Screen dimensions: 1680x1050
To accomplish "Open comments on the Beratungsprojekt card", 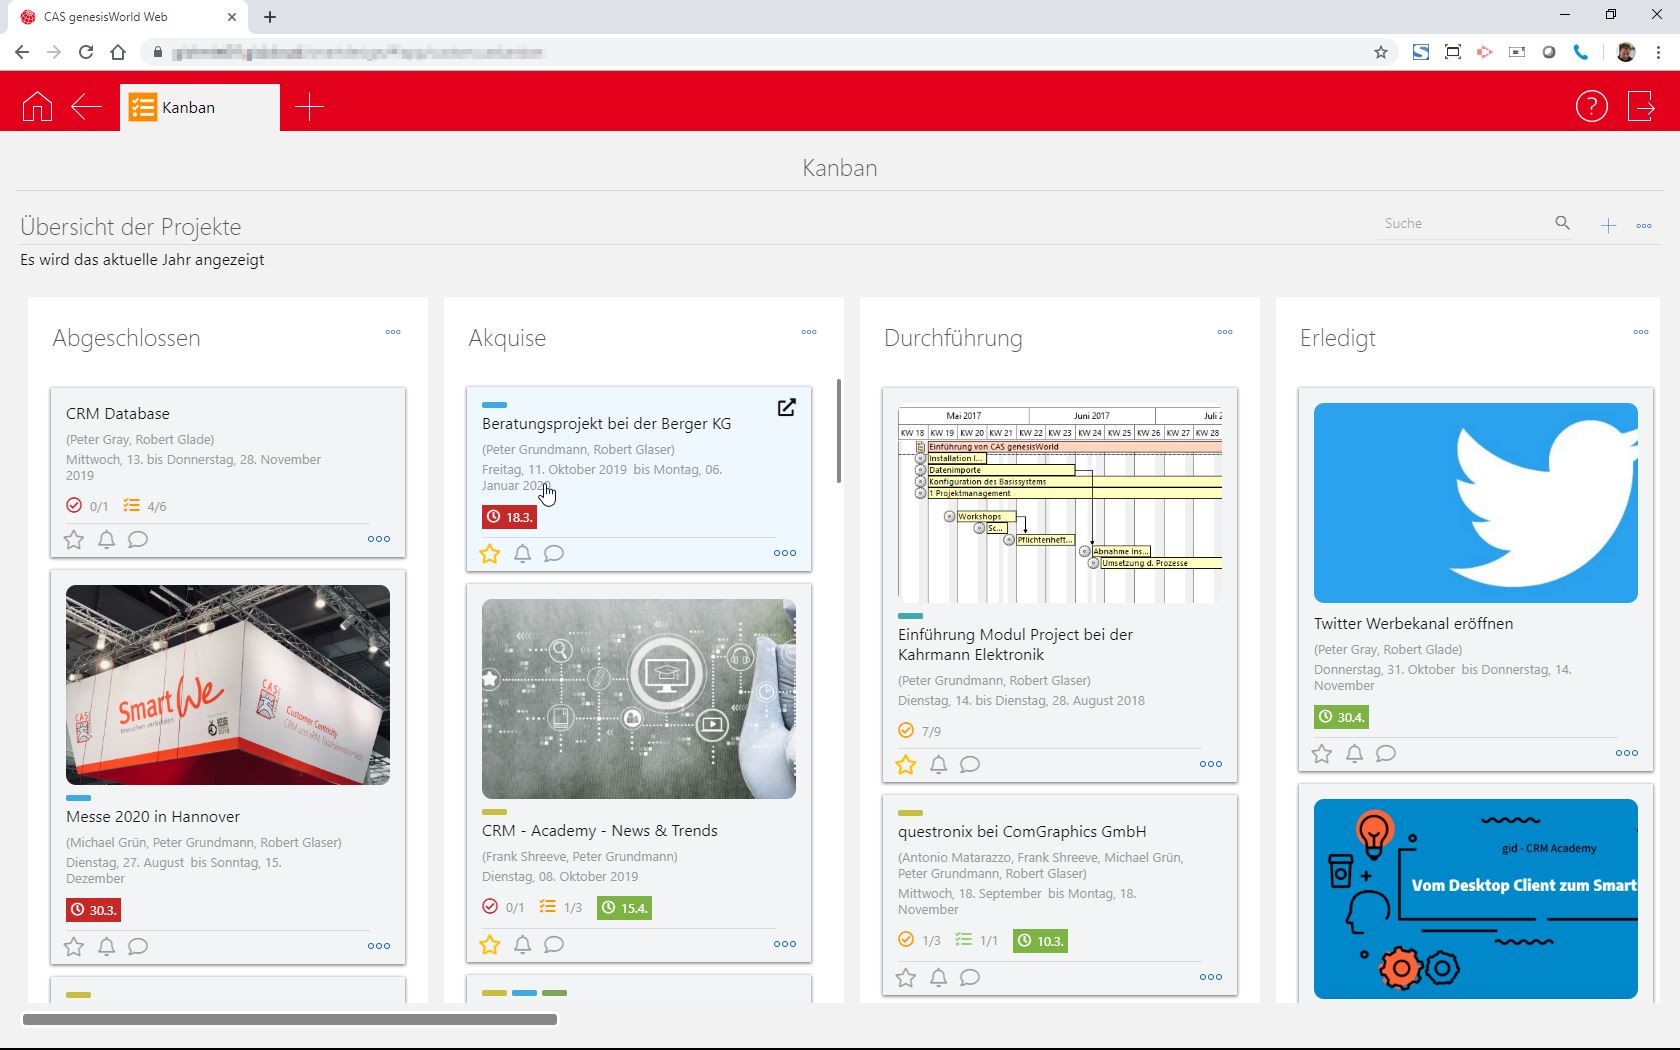I will click(554, 553).
